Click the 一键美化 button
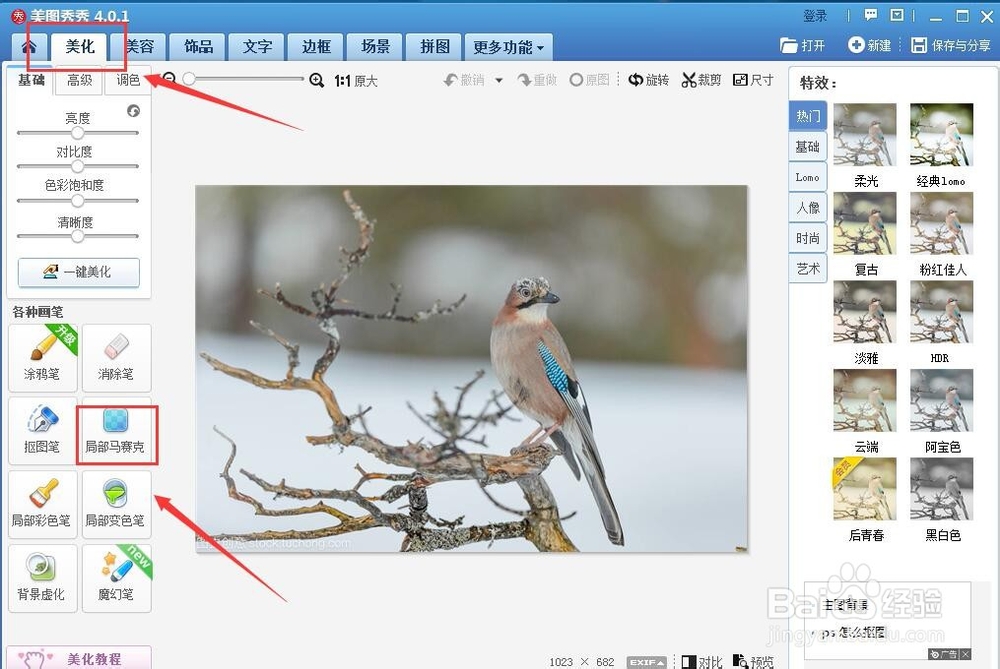The width and height of the screenshot is (1000, 669). (78, 272)
